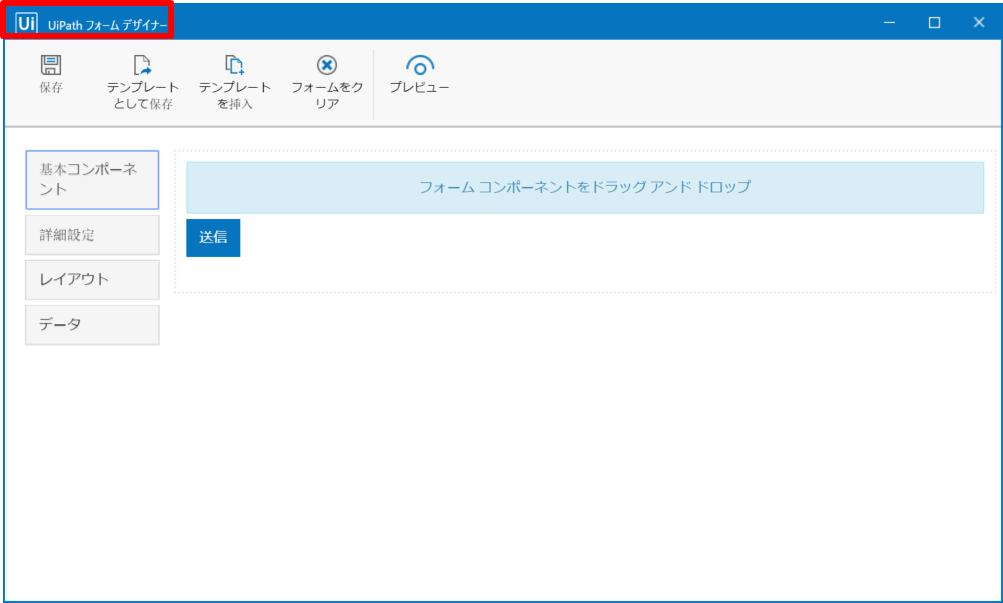This screenshot has height=603, width=1003.
Task: Expand the データ component panel
Action: click(x=92, y=325)
